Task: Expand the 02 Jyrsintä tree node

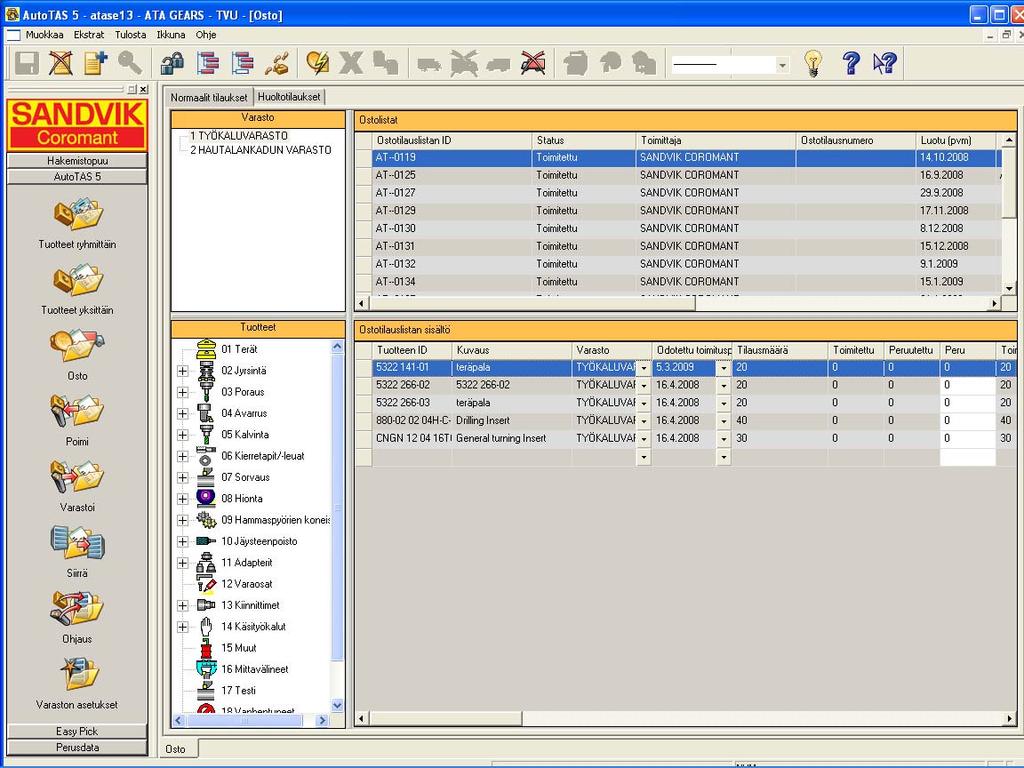Action: pyautogui.click(x=182, y=371)
